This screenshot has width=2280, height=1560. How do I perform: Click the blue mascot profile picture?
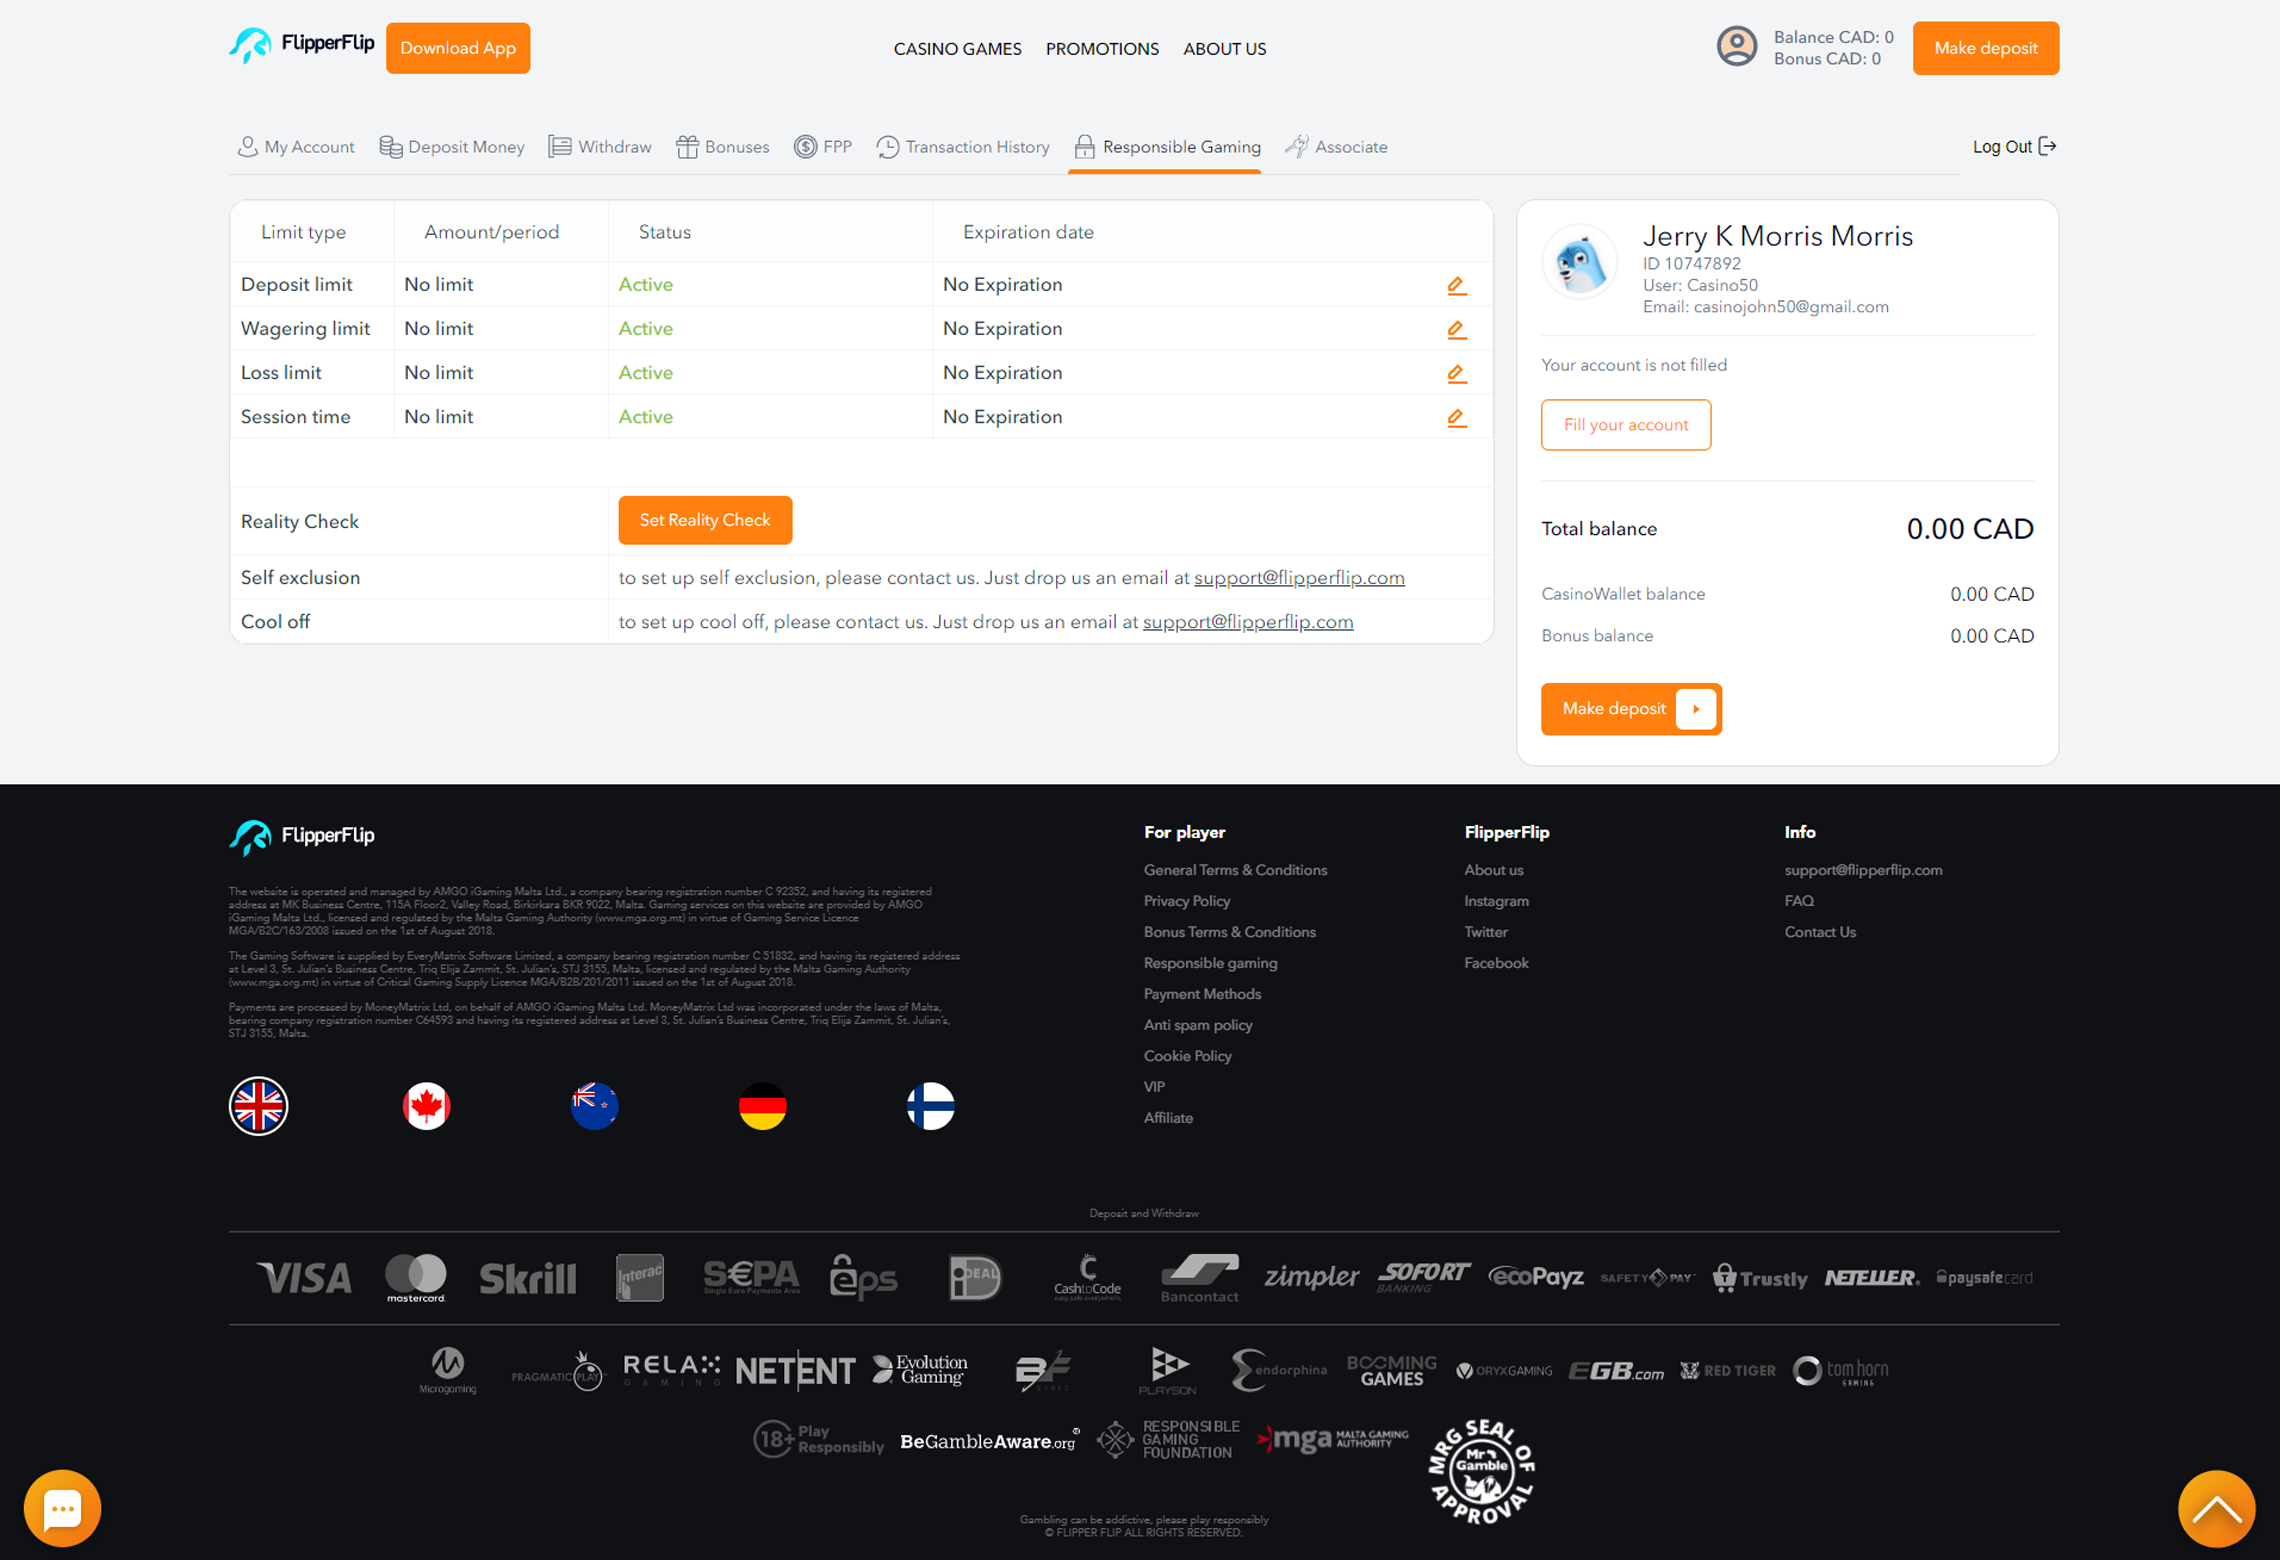click(1580, 262)
